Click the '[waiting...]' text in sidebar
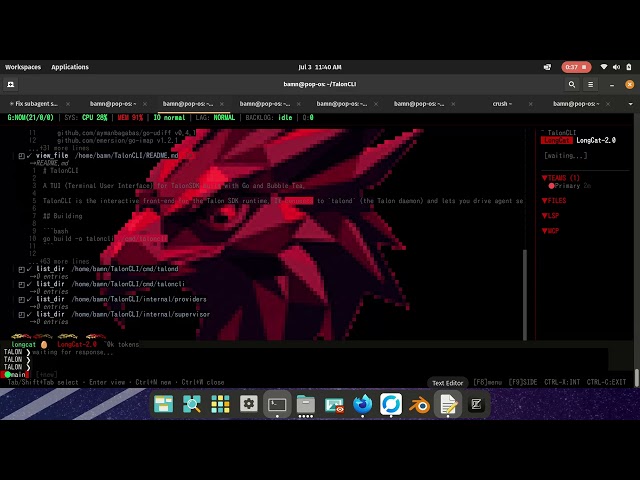640x480 pixels. point(566,156)
